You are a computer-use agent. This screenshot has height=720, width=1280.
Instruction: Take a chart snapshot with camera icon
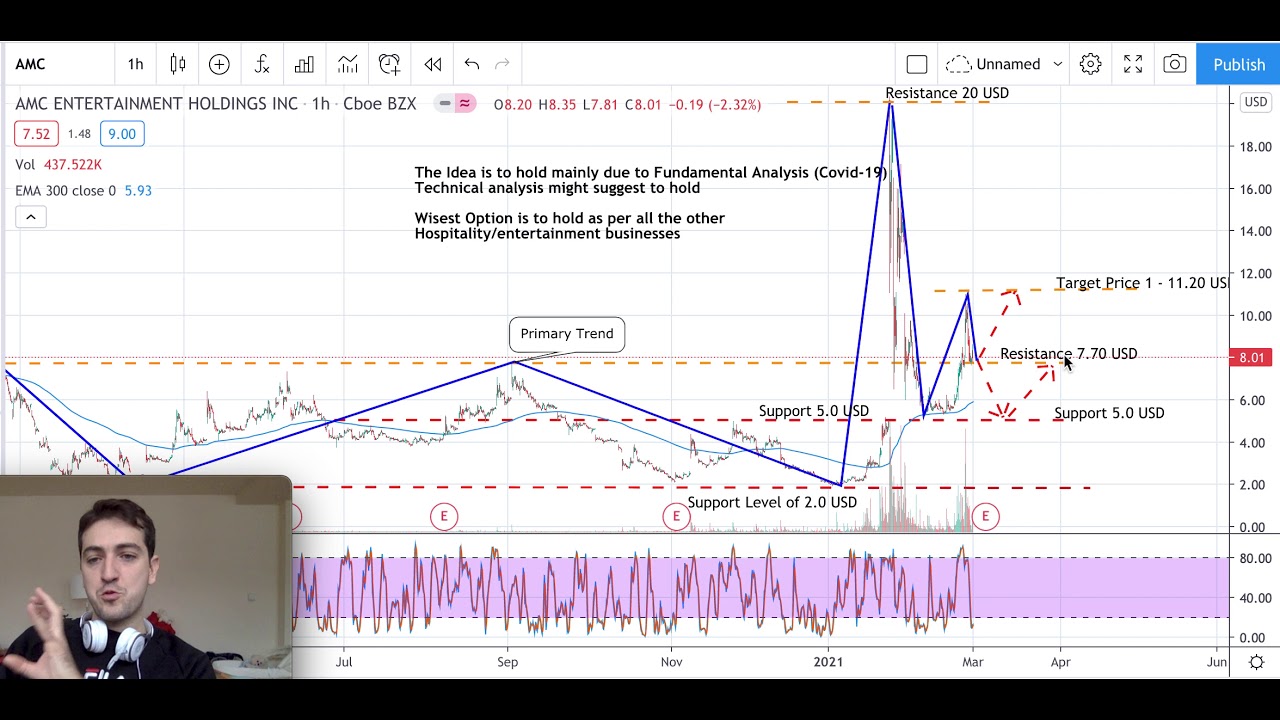pyautogui.click(x=1175, y=64)
